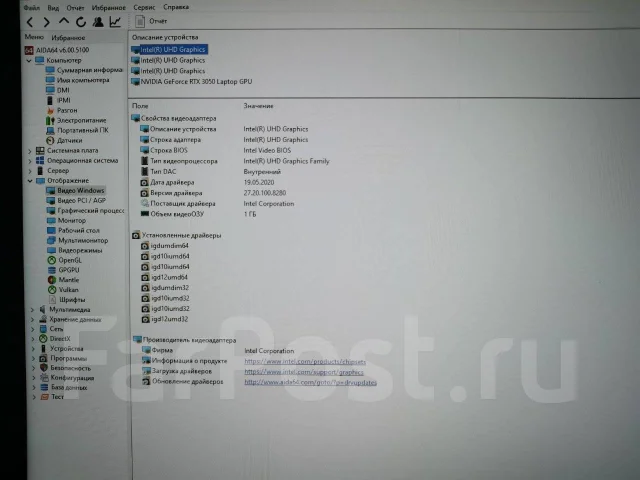Open Суммарная информация item
This screenshot has width=640, height=480.
coord(84,70)
